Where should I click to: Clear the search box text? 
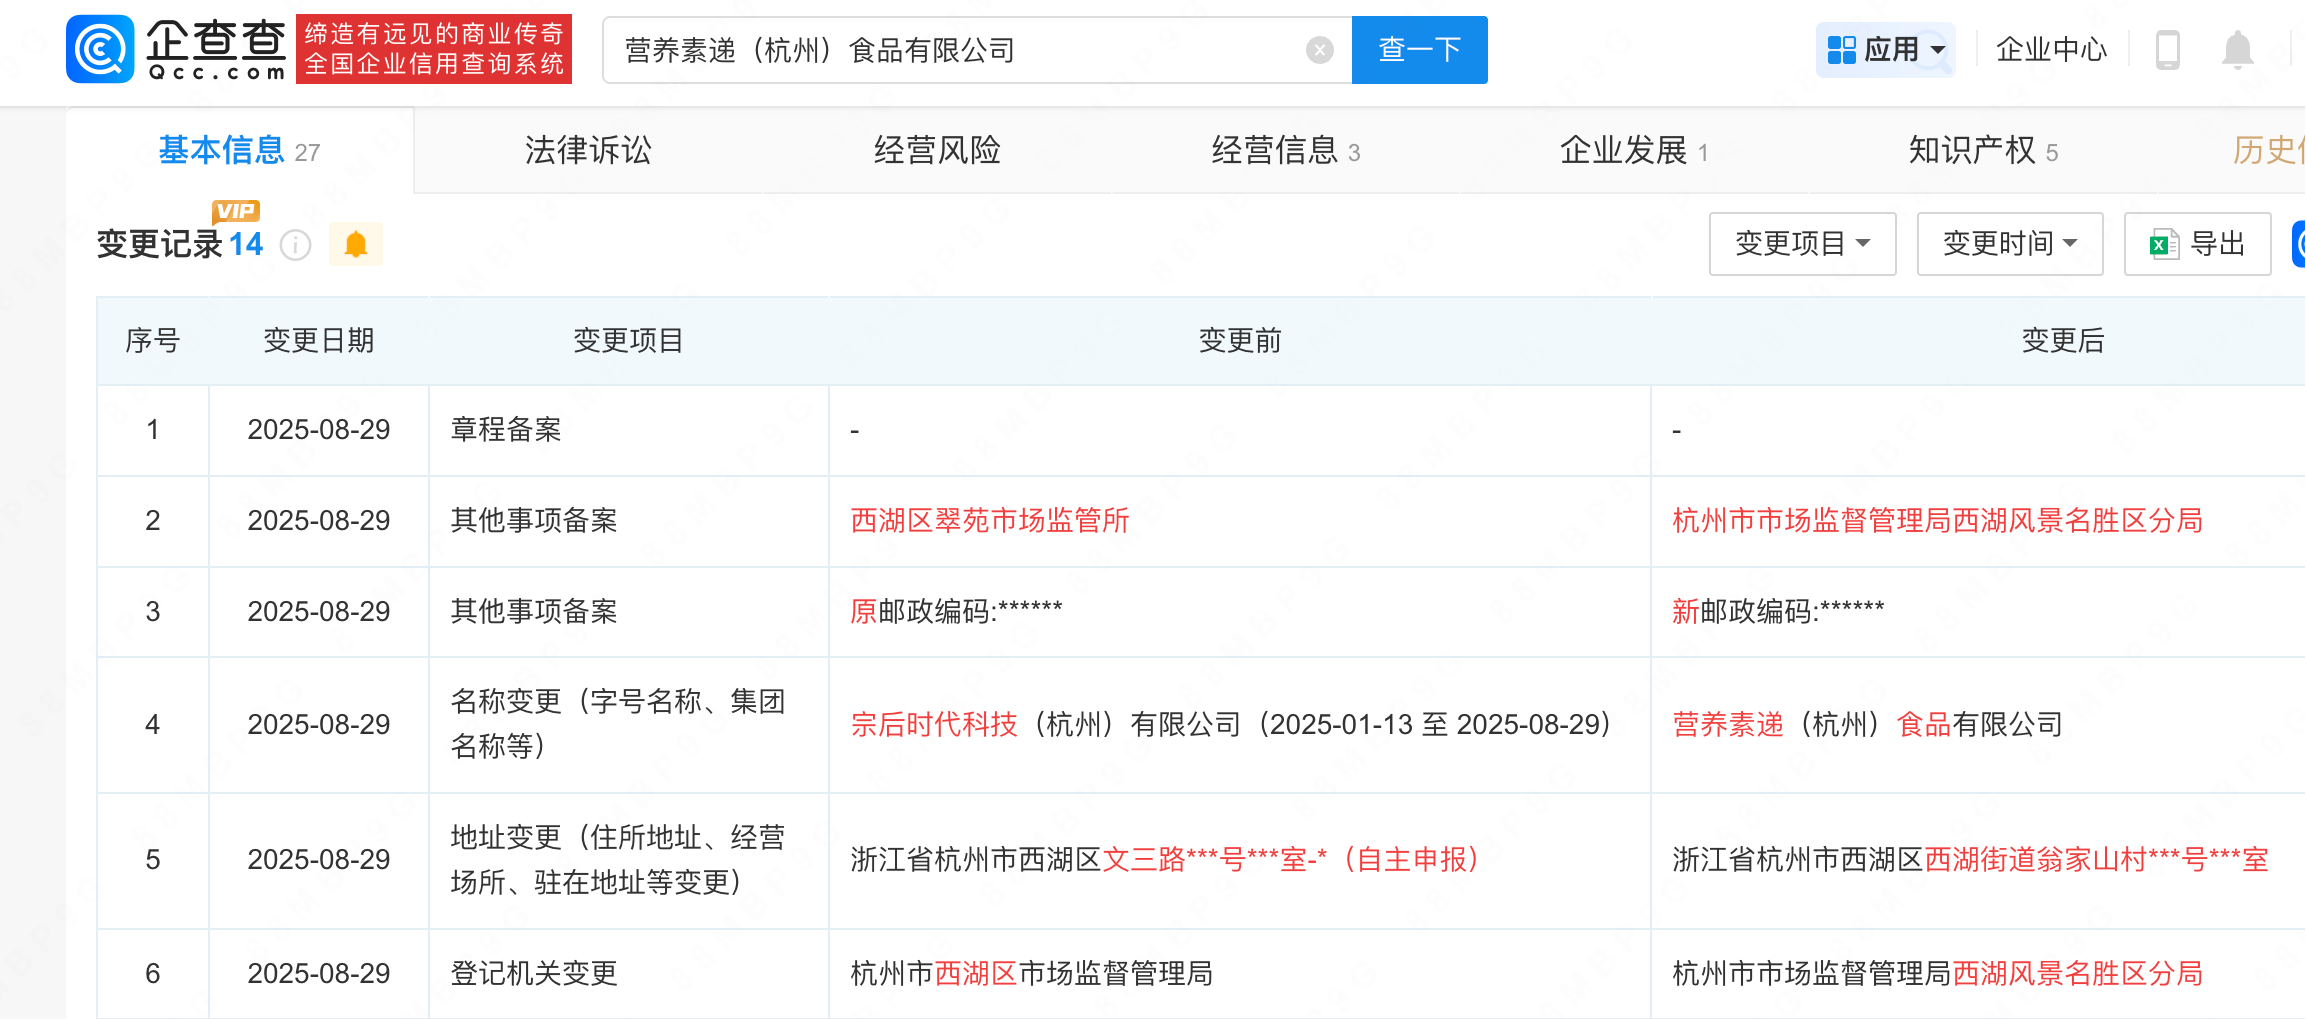(1319, 50)
